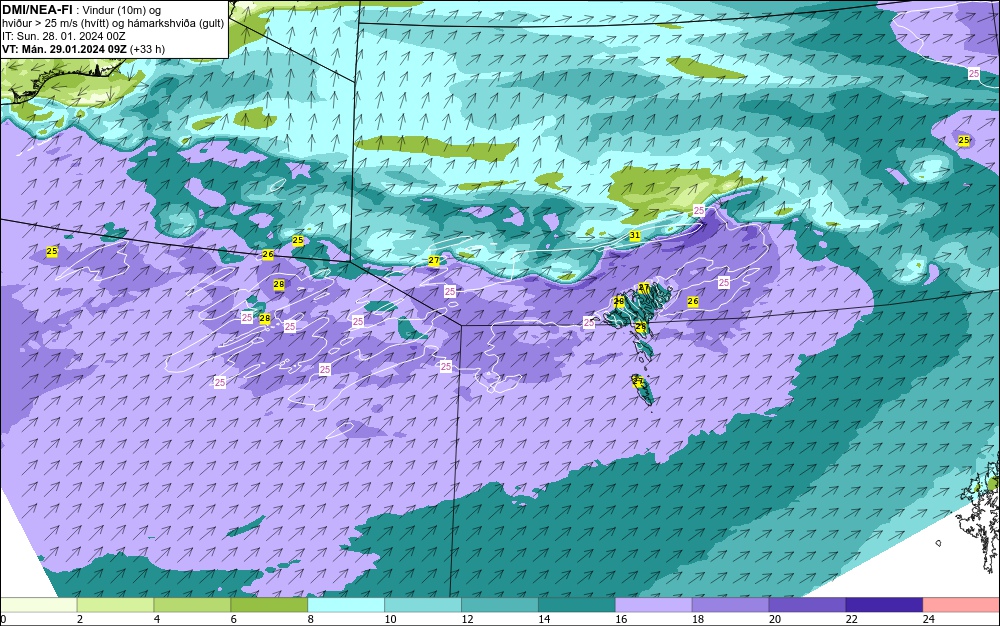Image resolution: width=1000 pixels, height=626 pixels.
Task: Click the "(+33 h)" forecast offset text
Action: [147, 49]
